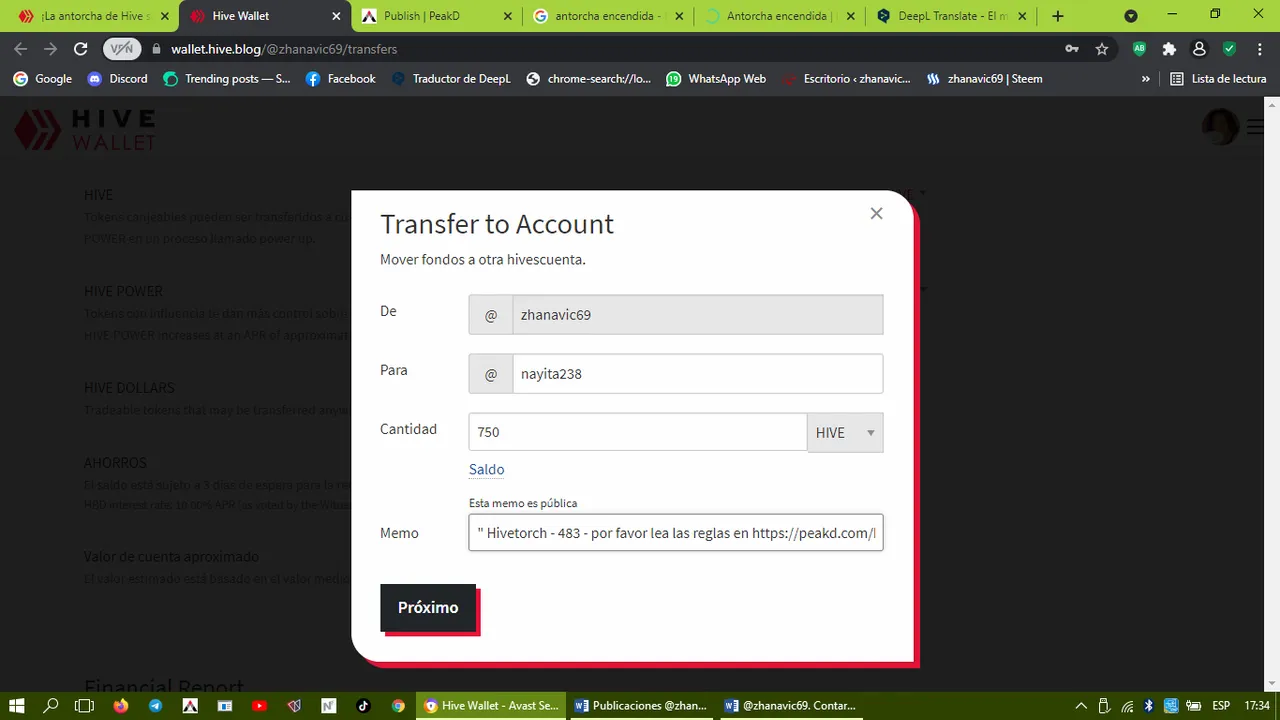The image size is (1280, 720).
Task: Open Lista de lectura reading list
Action: pos(1218,79)
